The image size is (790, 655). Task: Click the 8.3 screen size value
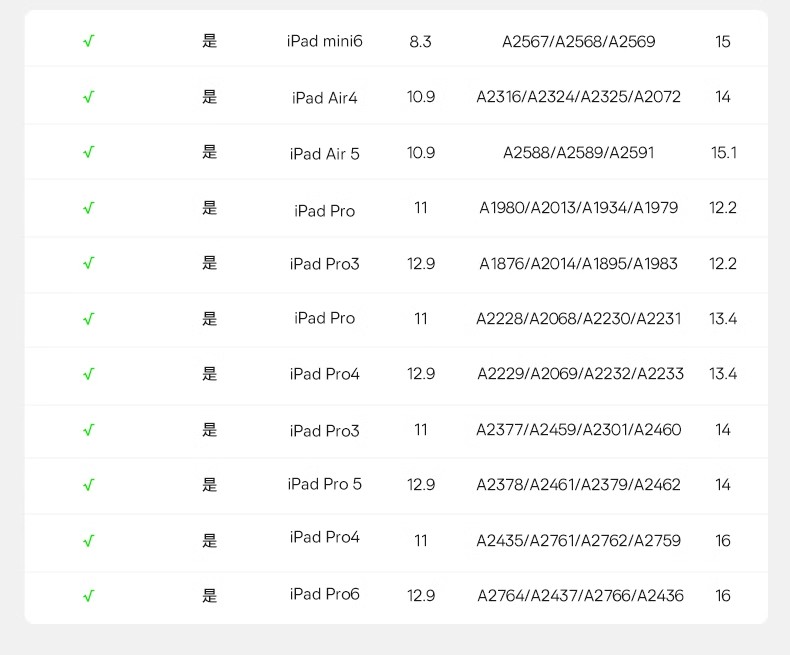(x=420, y=41)
